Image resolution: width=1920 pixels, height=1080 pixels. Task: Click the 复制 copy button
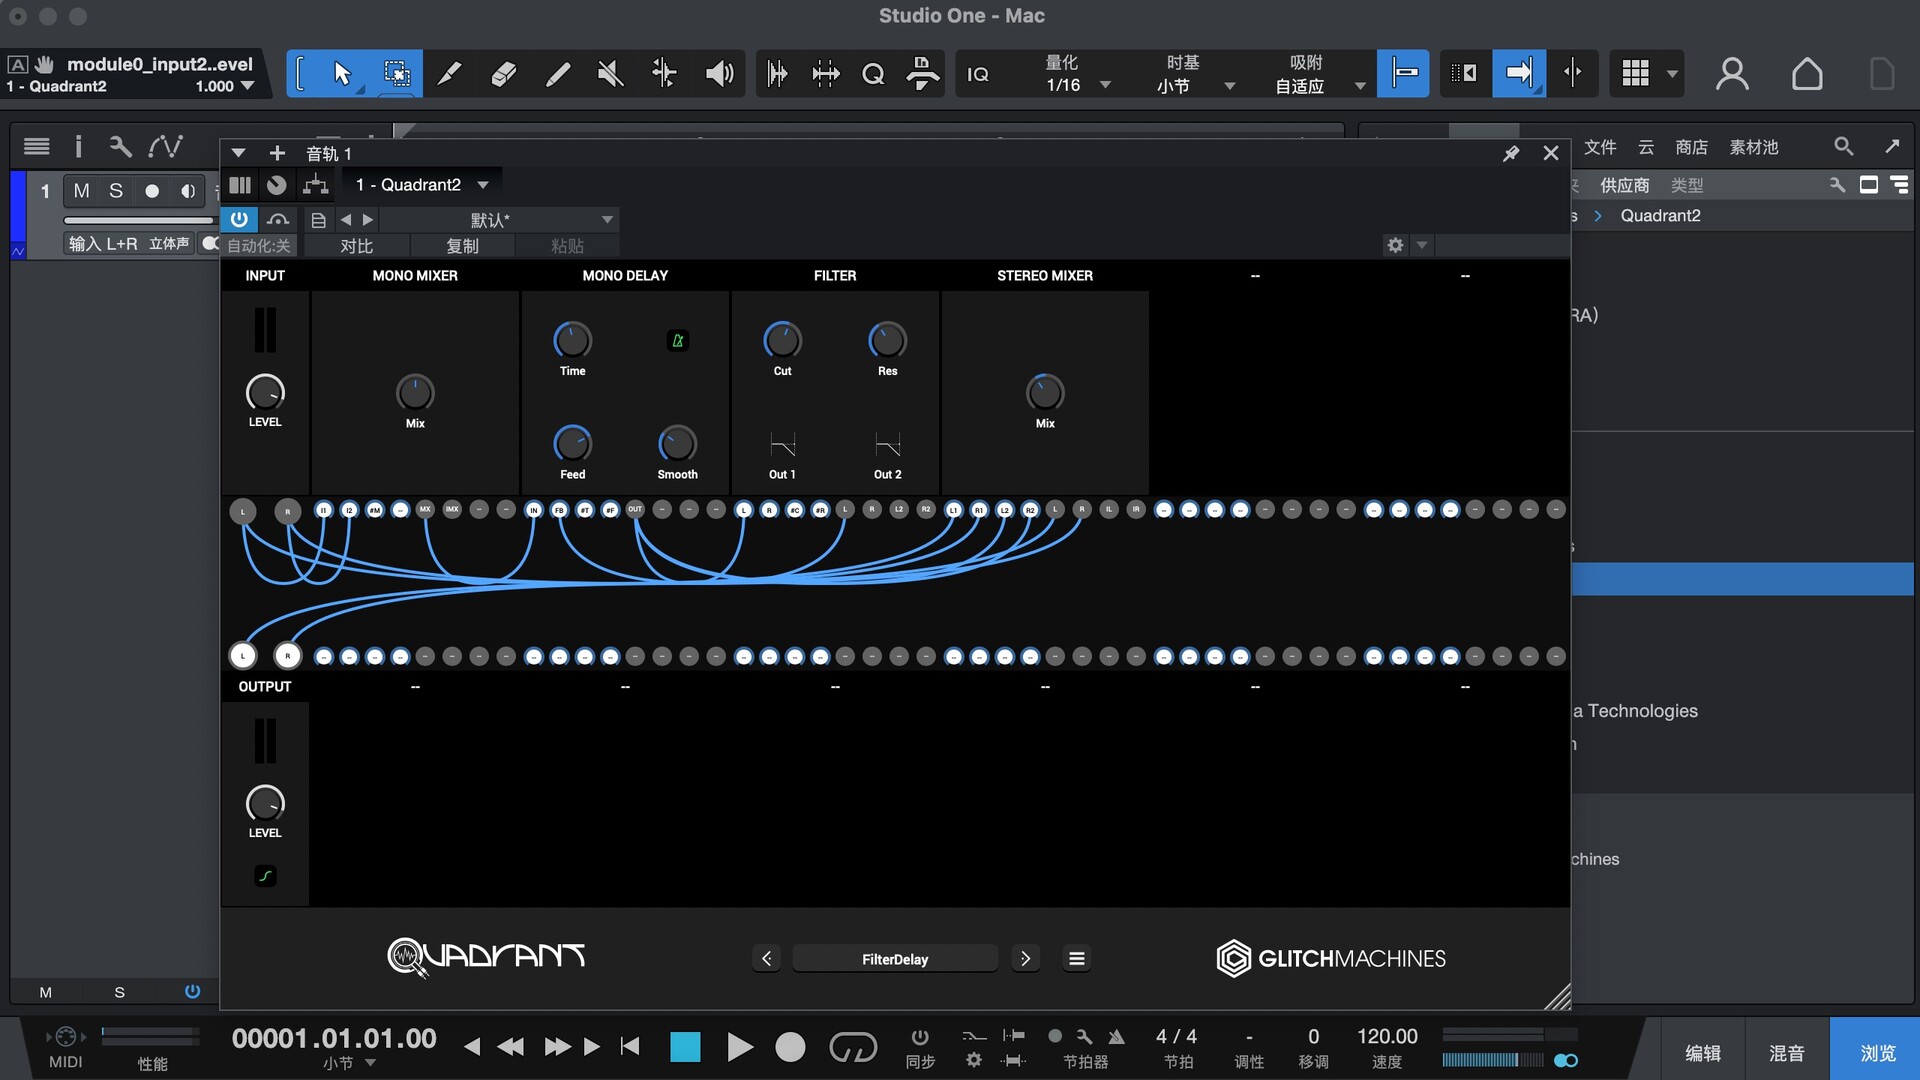point(462,246)
